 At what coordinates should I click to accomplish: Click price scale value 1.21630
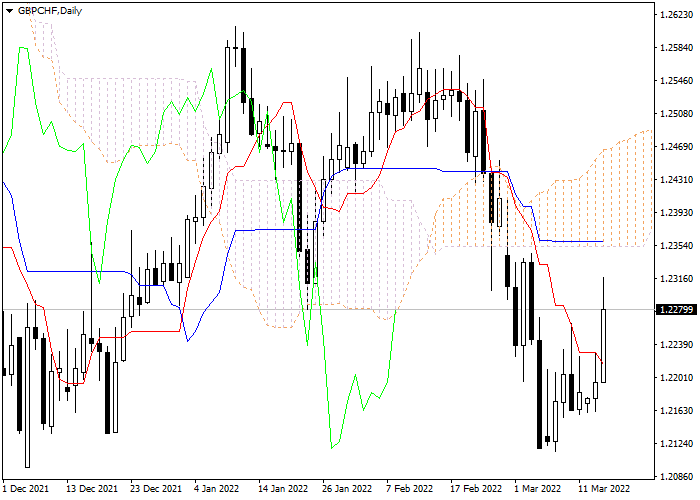[x=676, y=411]
